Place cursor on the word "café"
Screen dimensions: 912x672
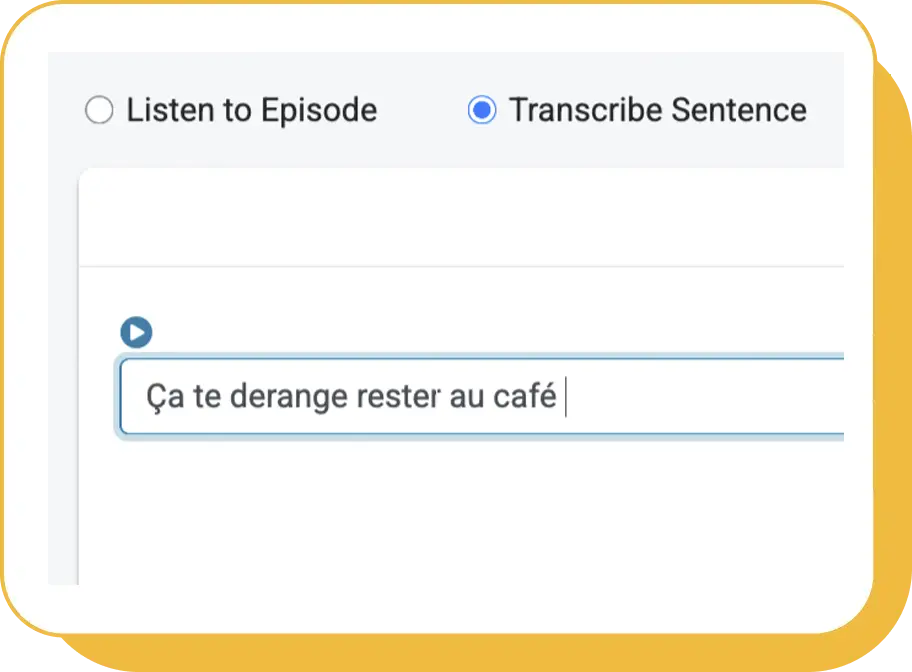pyautogui.click(x=524, y=397)
